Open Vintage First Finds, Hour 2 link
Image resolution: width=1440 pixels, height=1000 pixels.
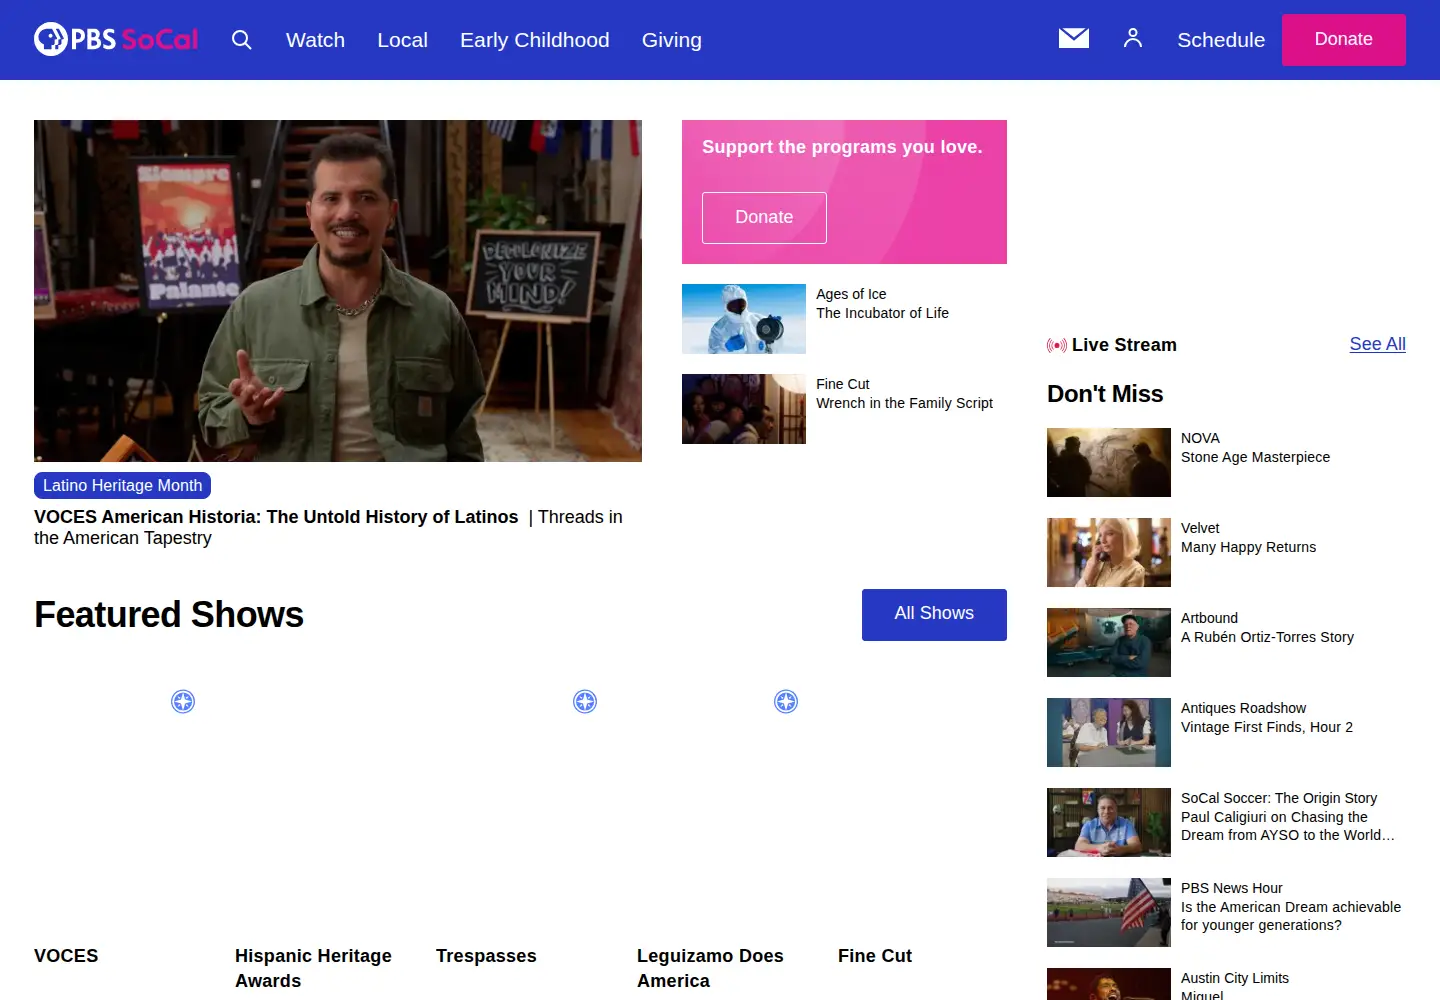click(1267, 727)
